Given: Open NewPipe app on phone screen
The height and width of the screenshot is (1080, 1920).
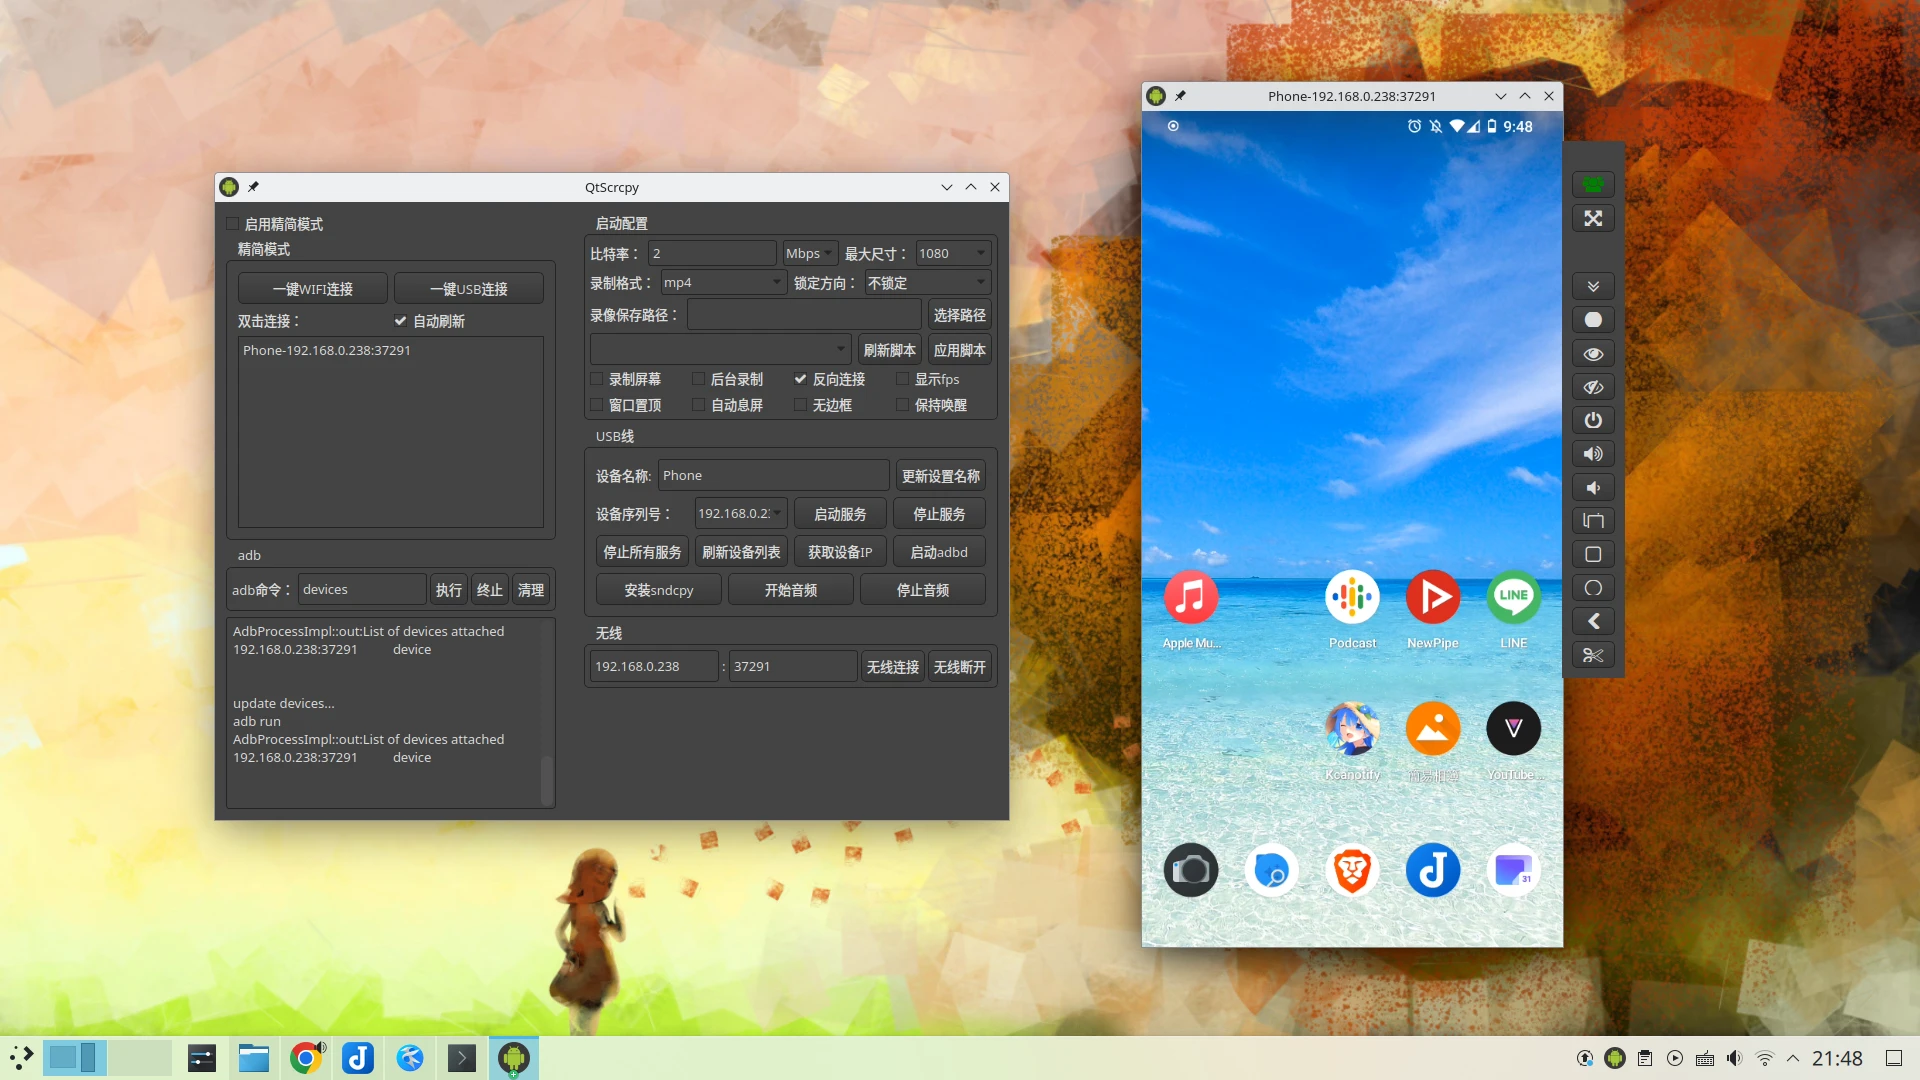Looking at the screenshot, I should coord(1432,598).
